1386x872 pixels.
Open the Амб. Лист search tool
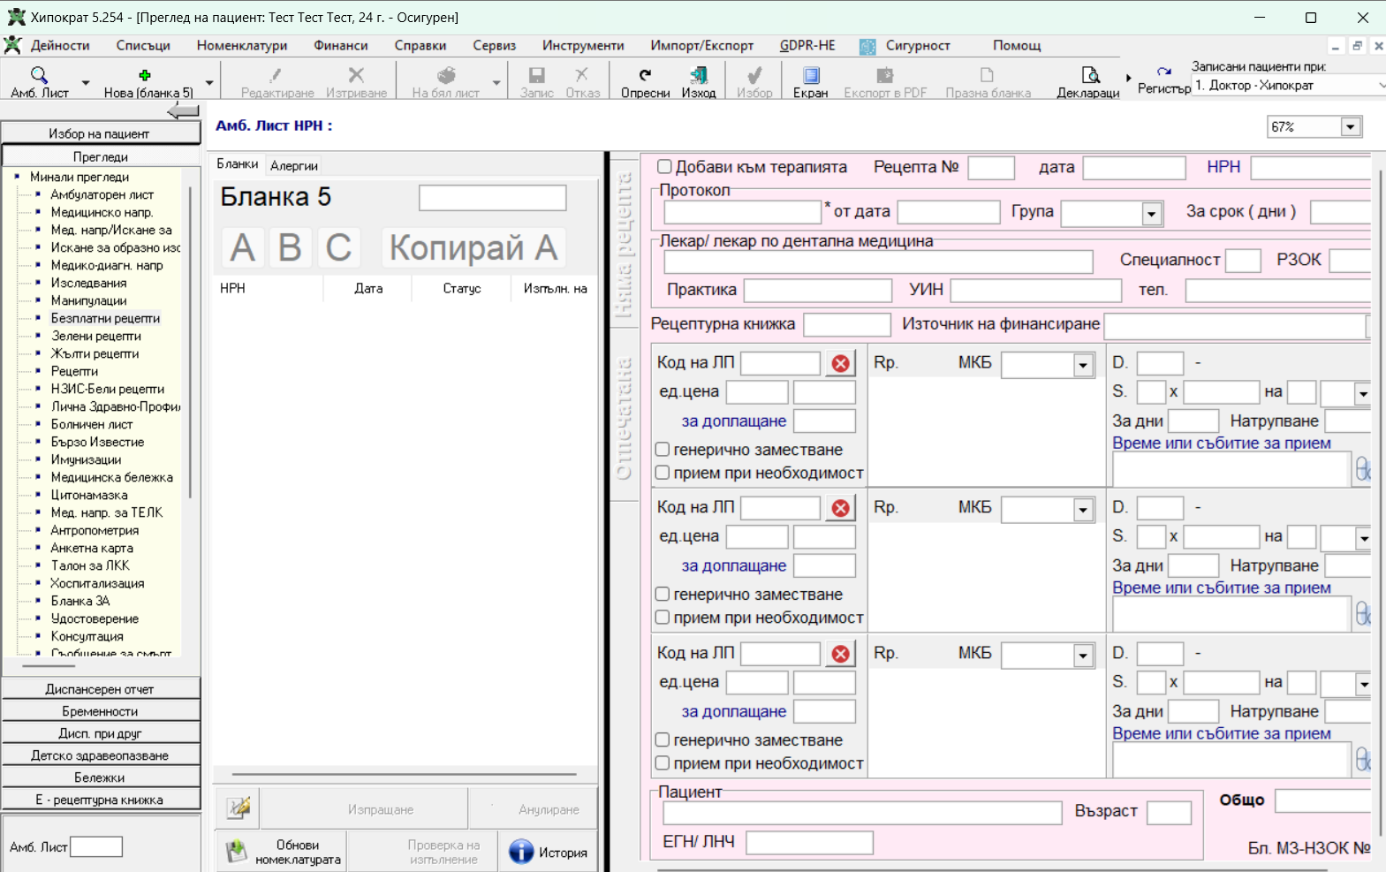coord(38,76)
